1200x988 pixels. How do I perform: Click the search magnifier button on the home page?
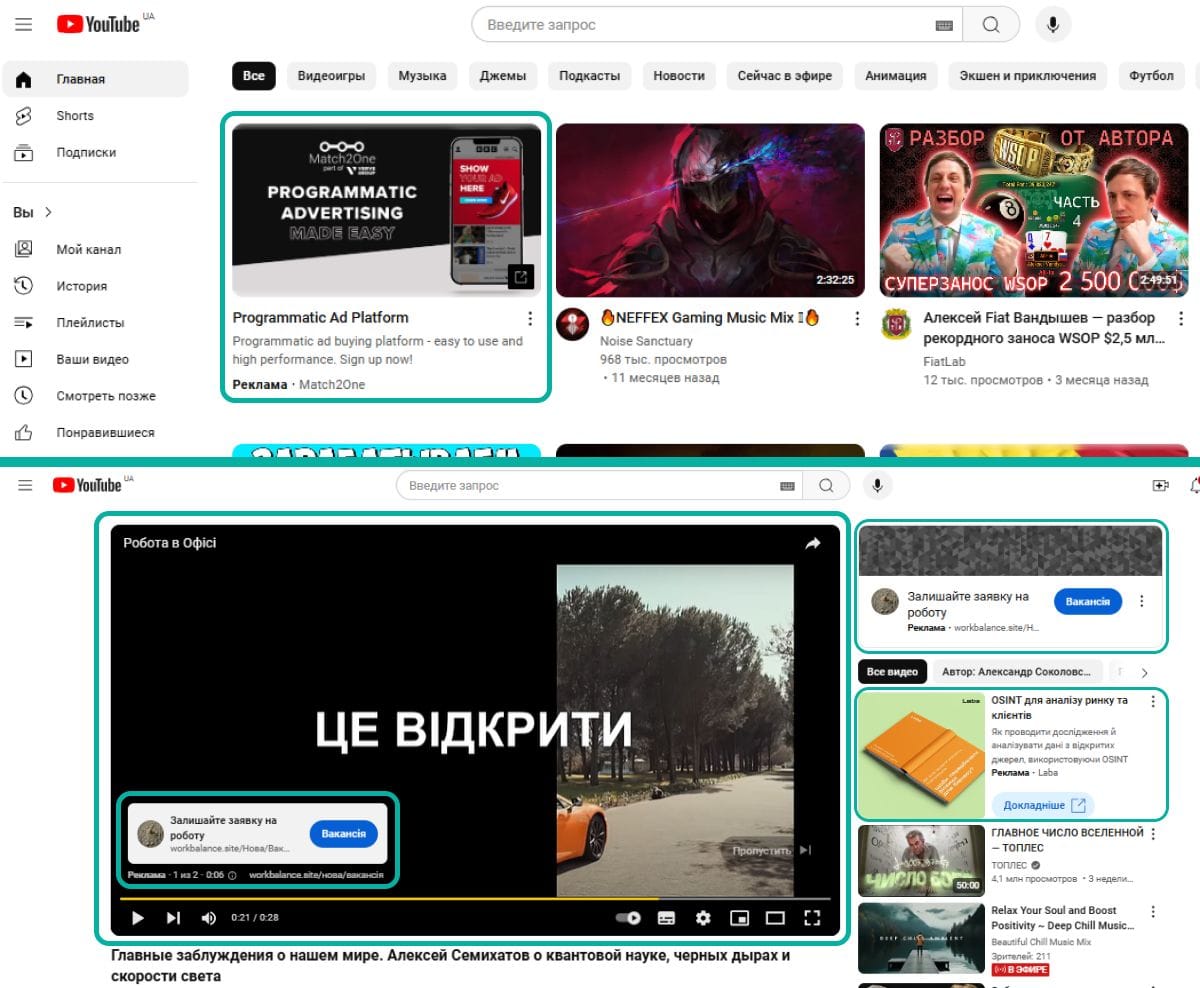pyautogui.click(x=991, y=24)
